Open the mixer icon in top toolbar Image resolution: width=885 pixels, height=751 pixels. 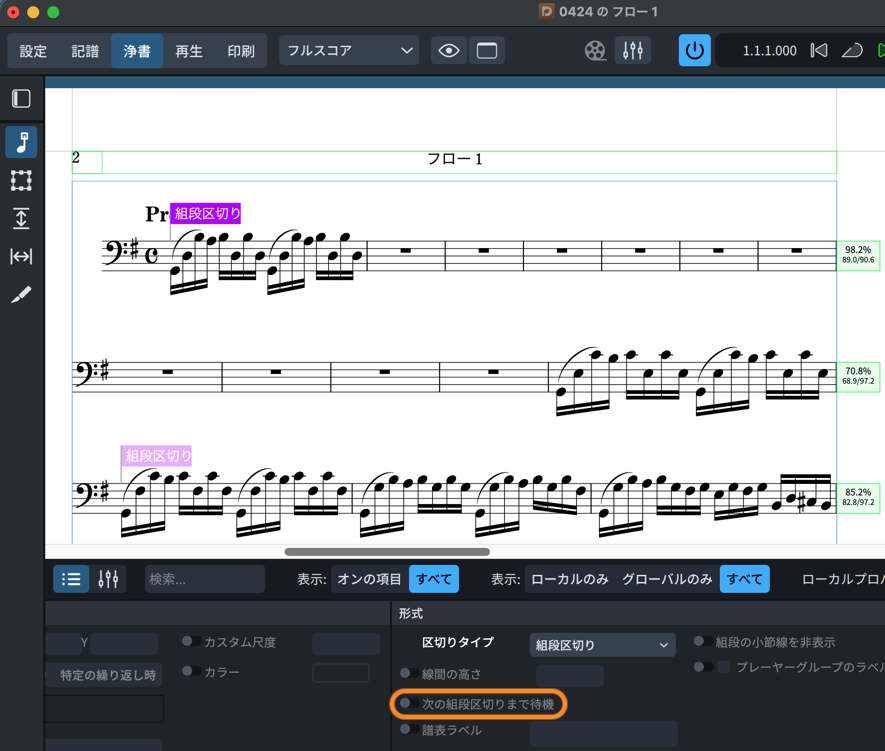633,51
